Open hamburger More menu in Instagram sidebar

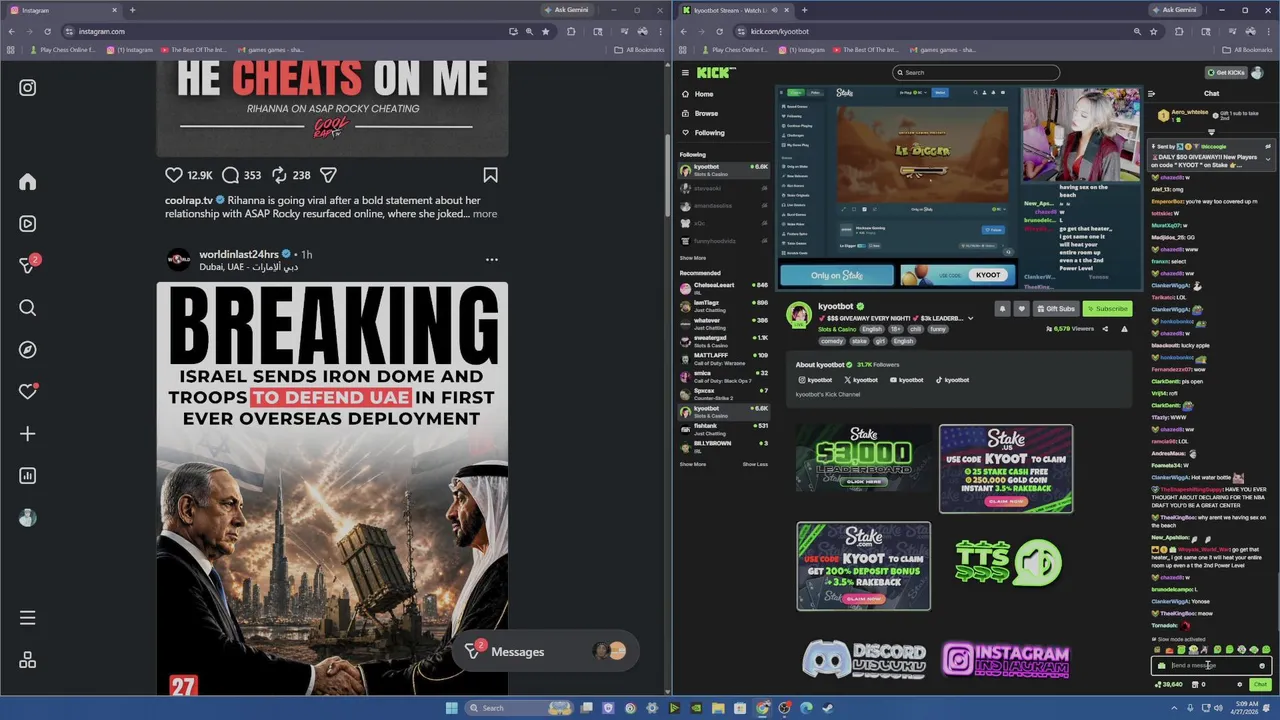(28, 618)
